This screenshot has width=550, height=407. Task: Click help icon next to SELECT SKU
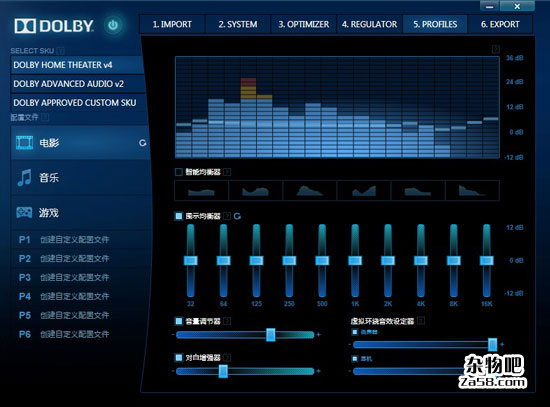coord(60,51)
